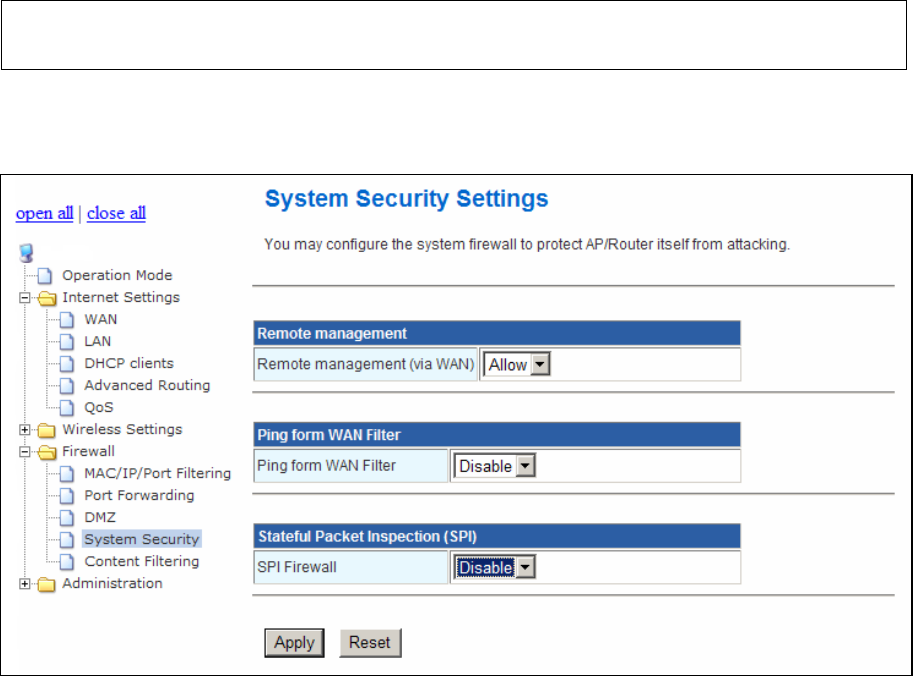Click the page icon beside WAN
The image size is (913, 676).
pos(69,320)
